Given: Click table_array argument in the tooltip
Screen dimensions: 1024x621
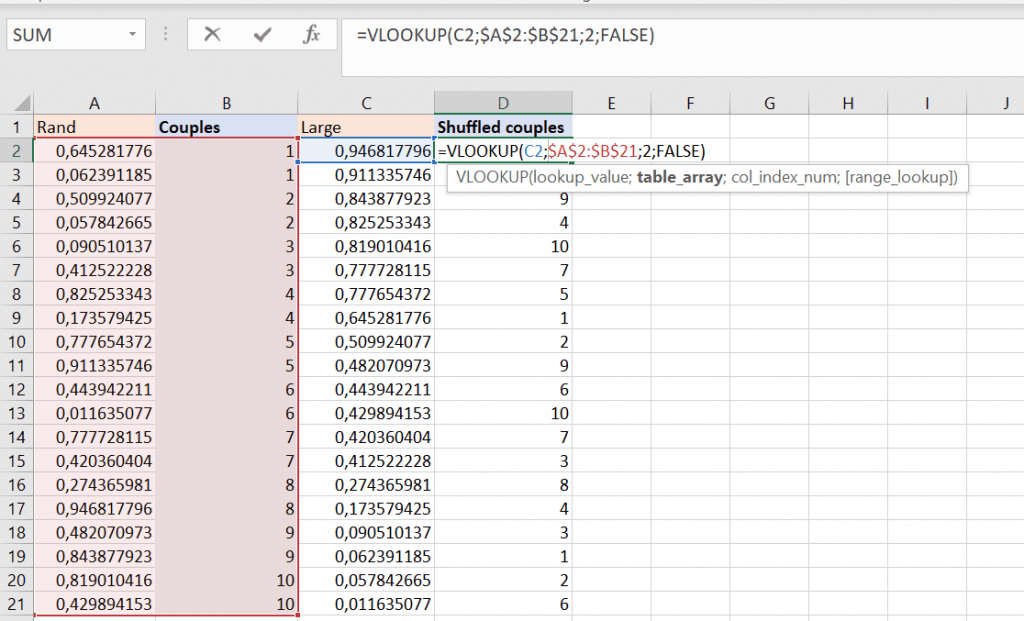Looking at the screenshot, I should click(x=680, y=178).
